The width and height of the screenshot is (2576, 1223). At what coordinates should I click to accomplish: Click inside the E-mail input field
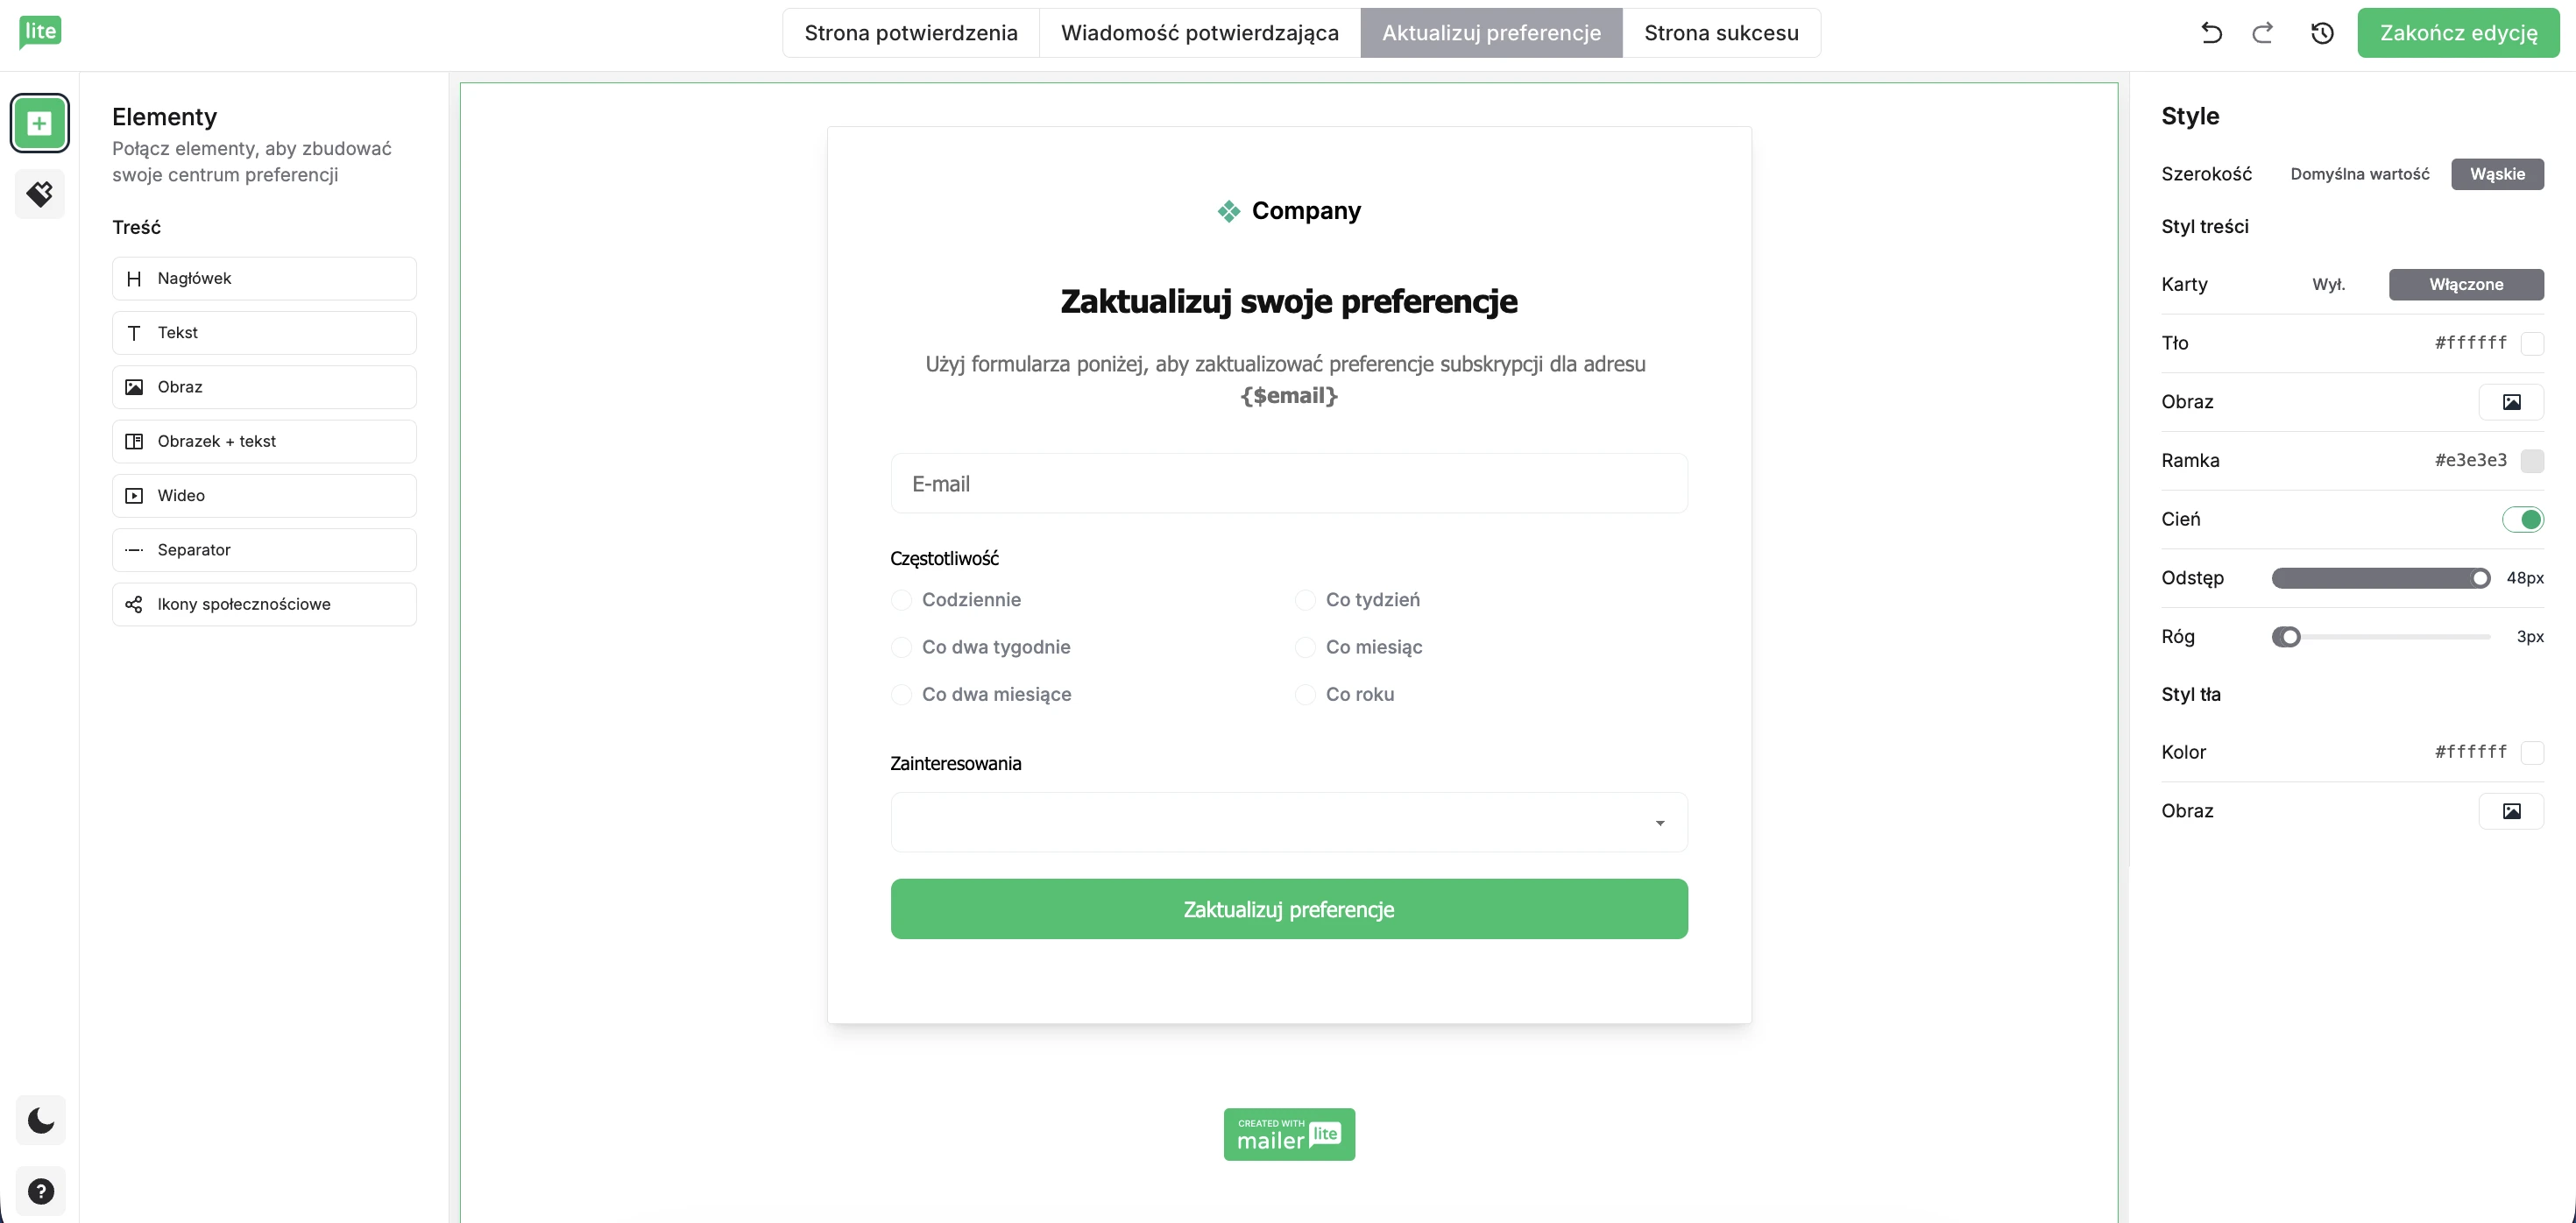(x=1289, y=483)
